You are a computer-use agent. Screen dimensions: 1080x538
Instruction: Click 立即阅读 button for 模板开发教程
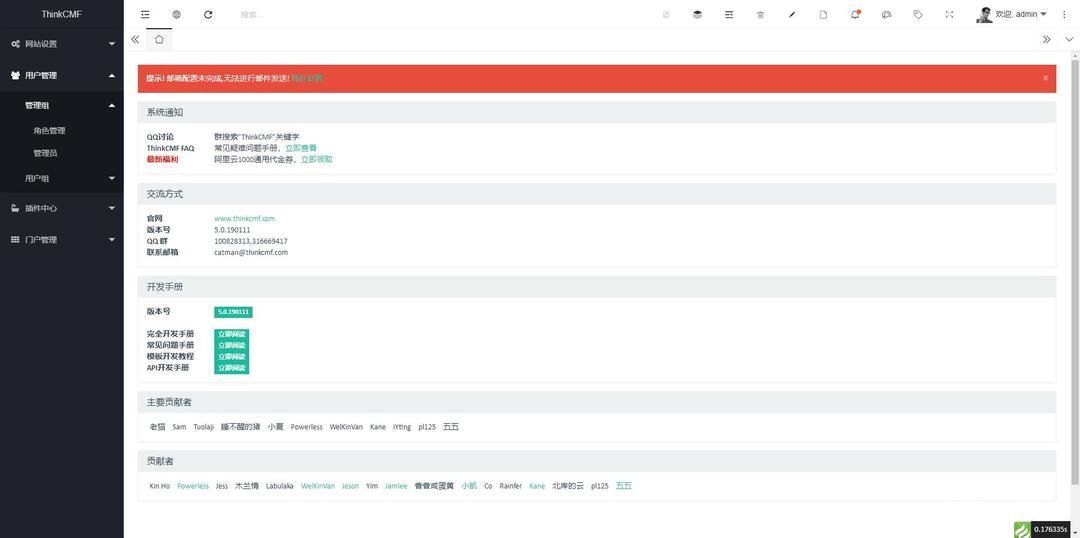point(231,357)
